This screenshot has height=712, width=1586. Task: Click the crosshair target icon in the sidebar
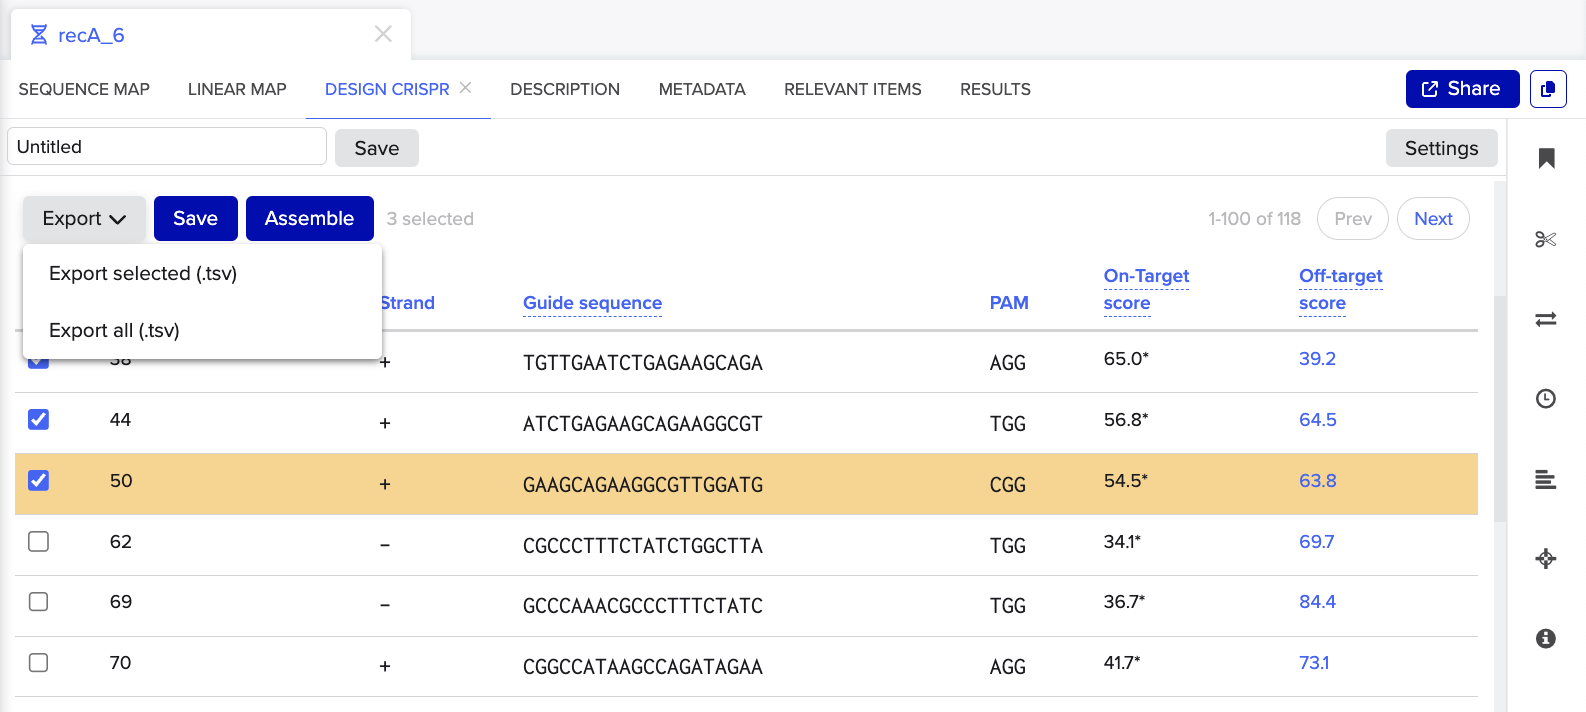point(1546,558)
